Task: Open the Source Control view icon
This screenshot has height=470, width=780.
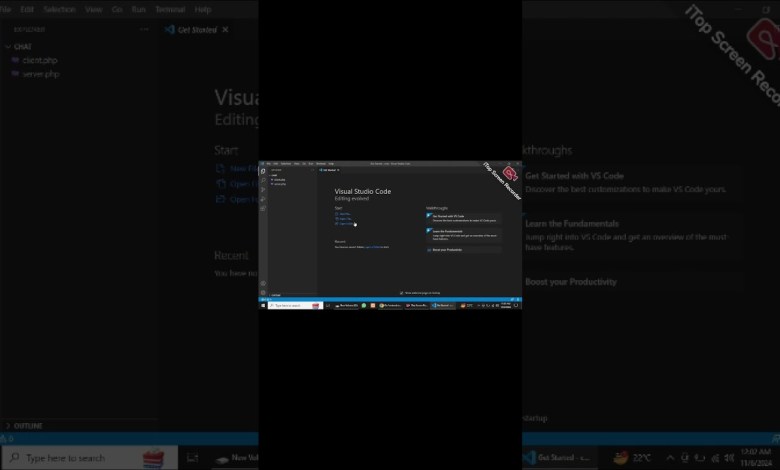Action: pyautogui.click(x=263, y=189)
